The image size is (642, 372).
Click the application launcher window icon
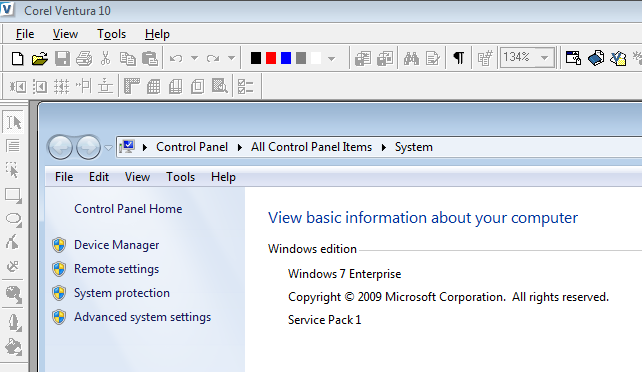coord(573,58)
